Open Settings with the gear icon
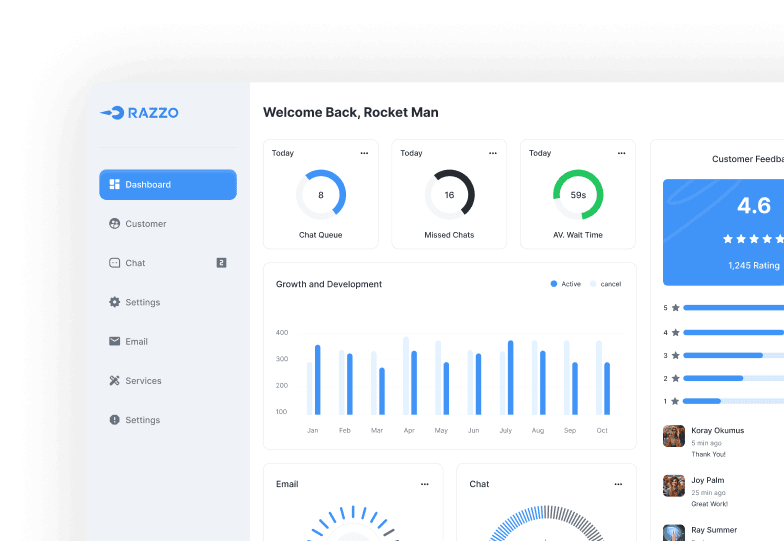Viewport: 784px width, 541px height. point(168,302)
